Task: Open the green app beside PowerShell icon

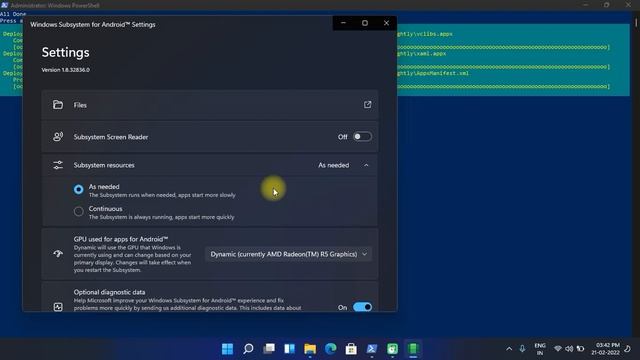Action: pos(392,349)
